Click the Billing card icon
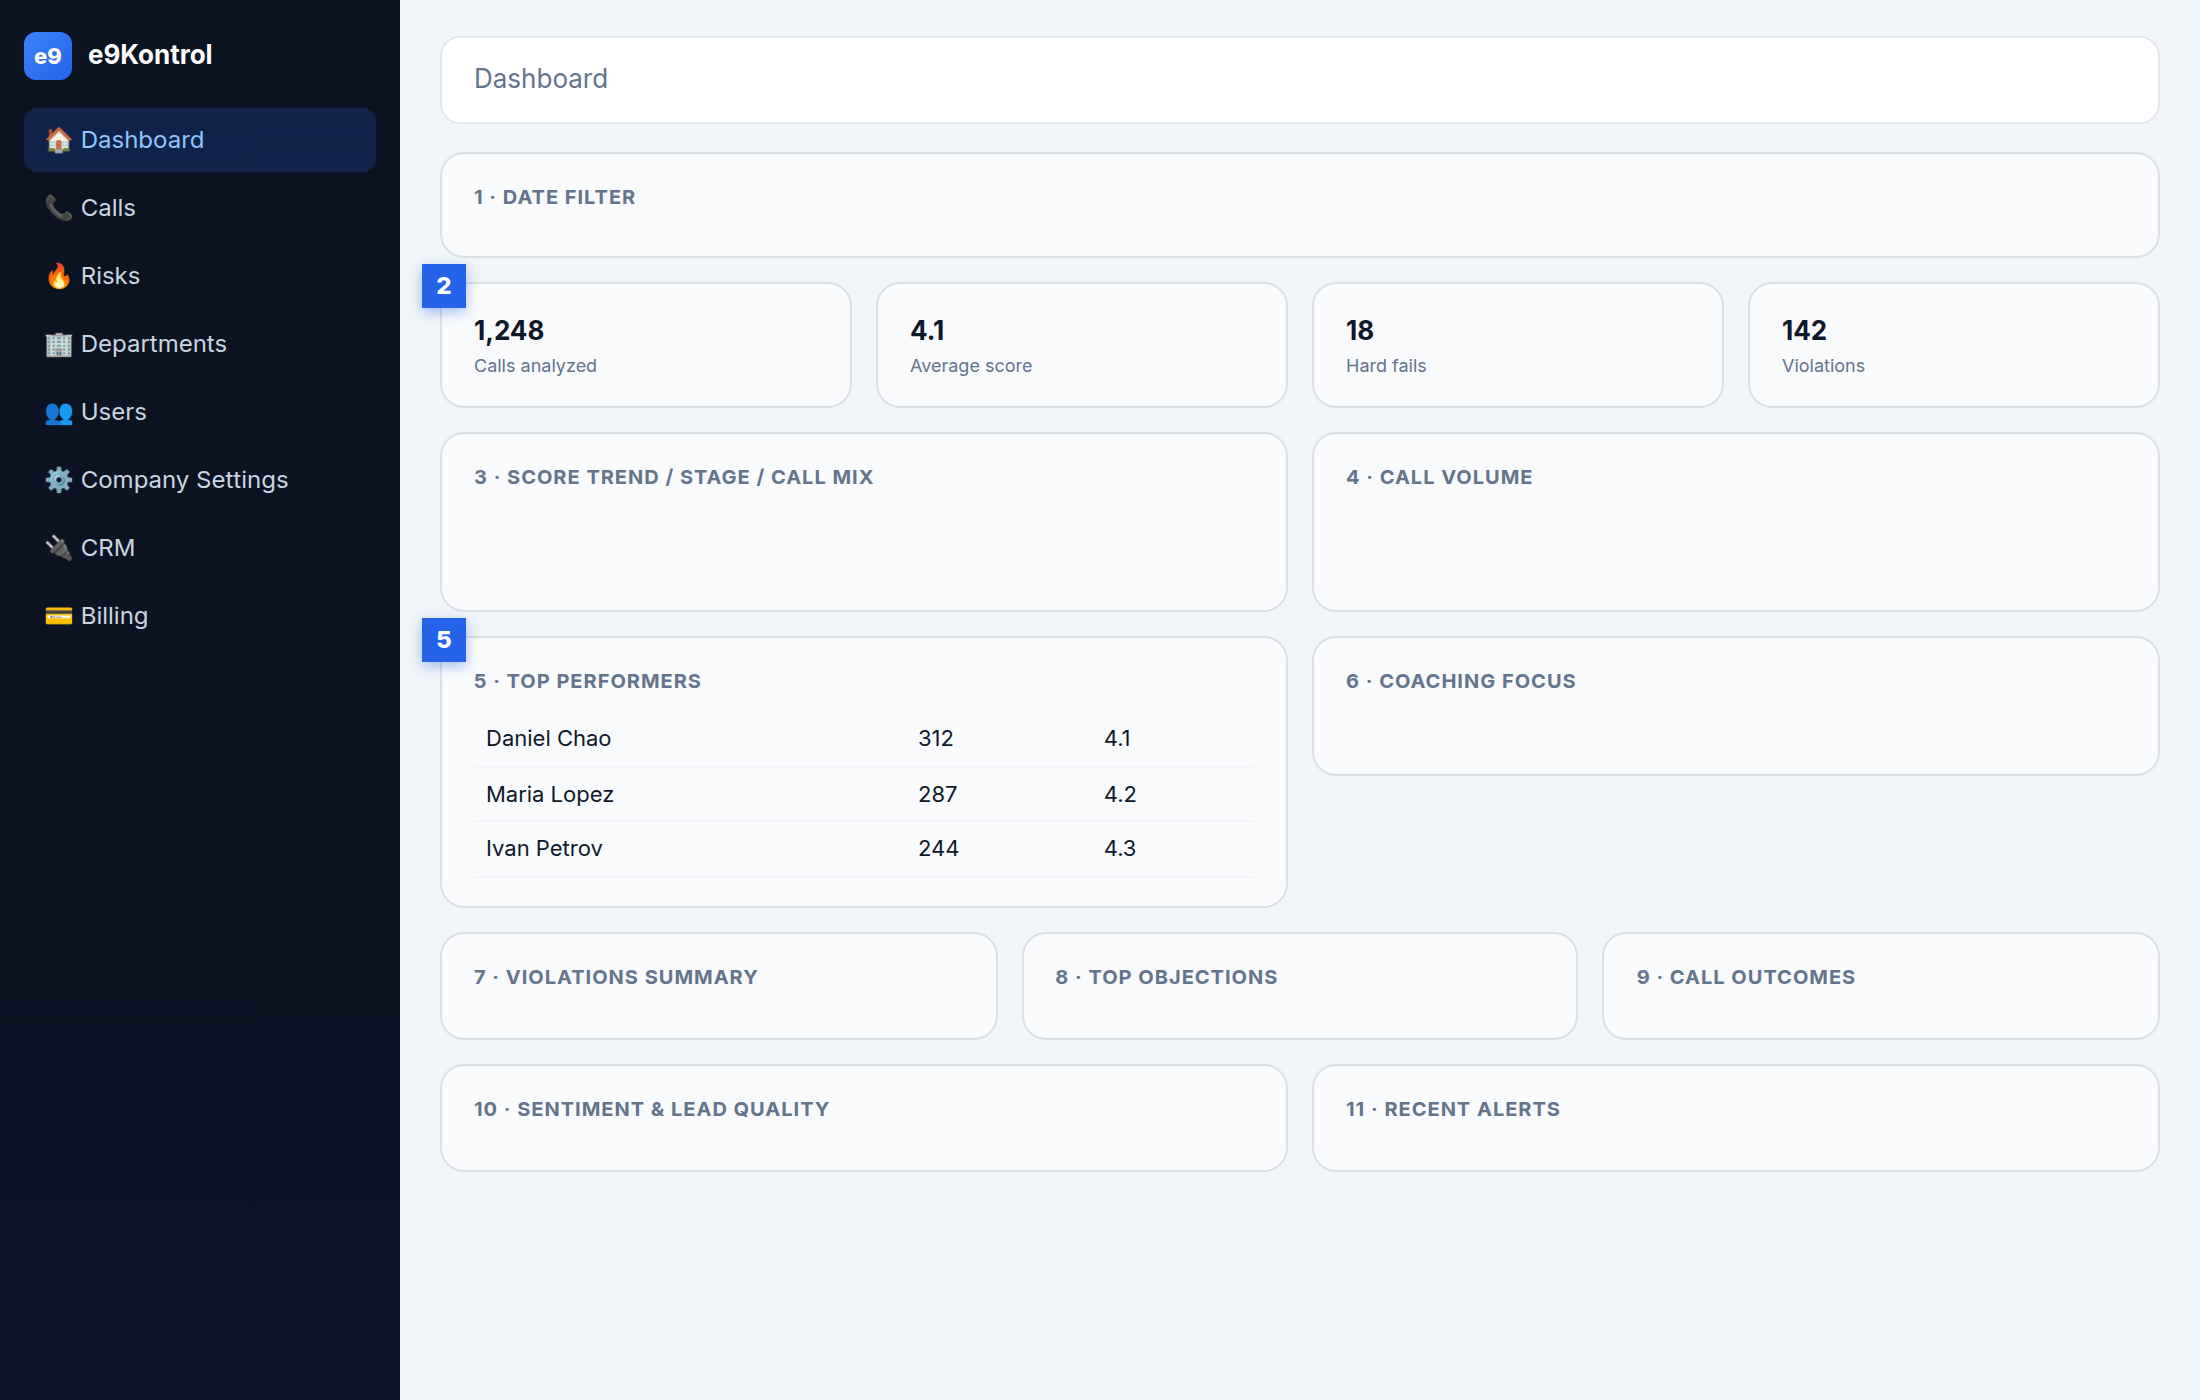Image resolution: width=2200 pixels, height=1400 pixels. pyautogui.click(x=59, y=616)
